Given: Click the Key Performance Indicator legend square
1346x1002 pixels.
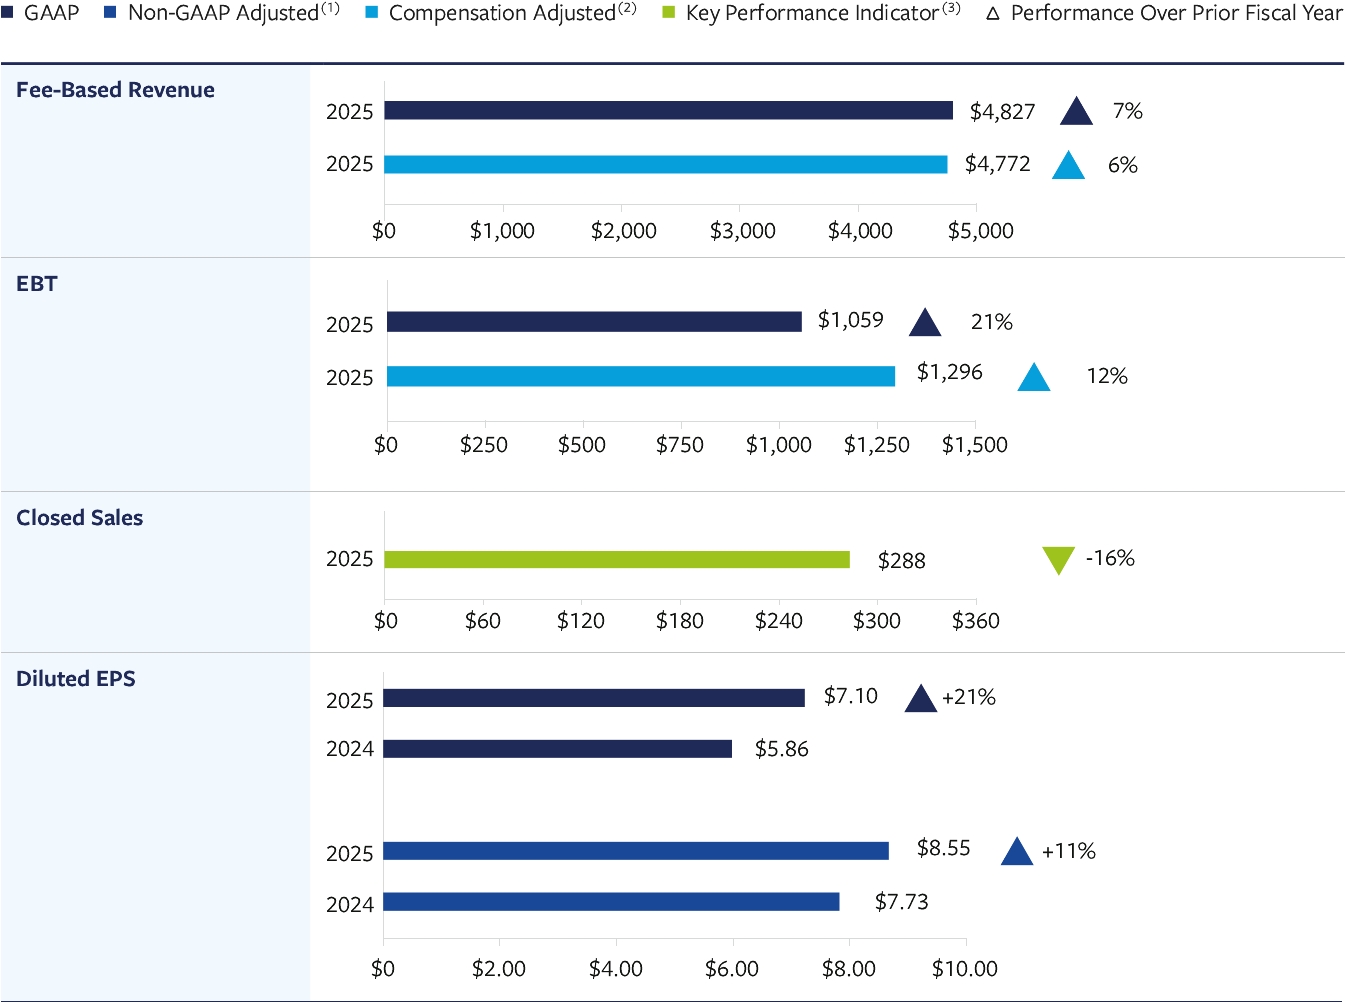Looking at the screenshot, I should [x=669, y=13].
